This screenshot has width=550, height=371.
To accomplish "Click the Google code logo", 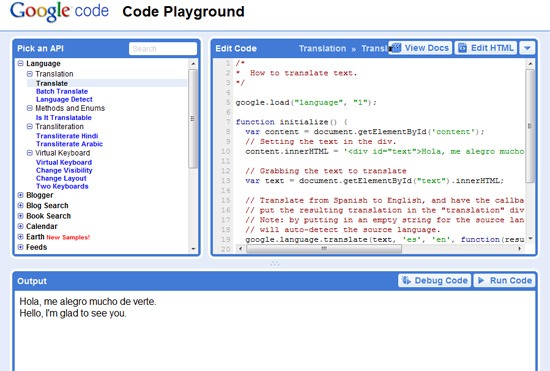I will tap(59, 12).
